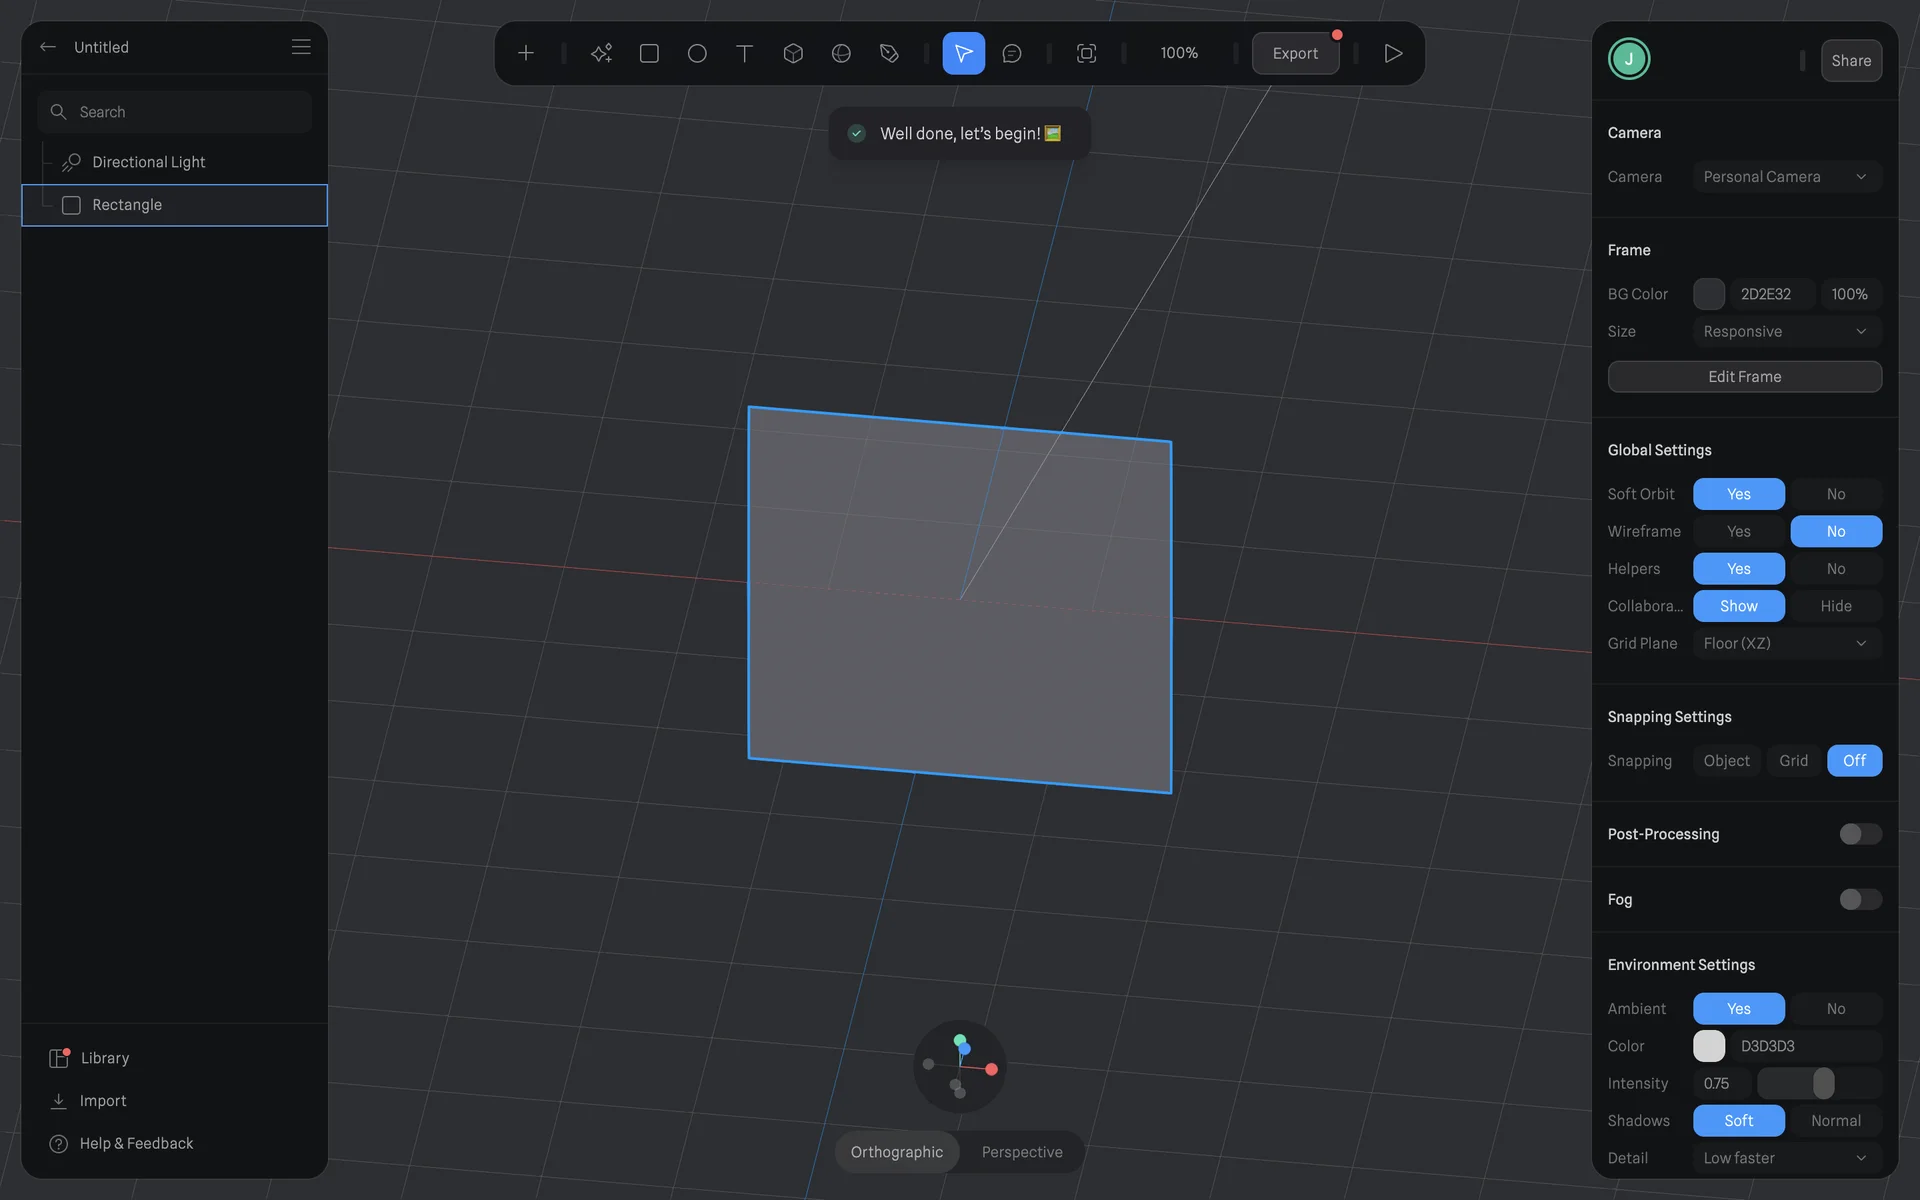Open the hamburger menu next to Untitled
The image size is (1920, 1200).
tap(301, 47)
